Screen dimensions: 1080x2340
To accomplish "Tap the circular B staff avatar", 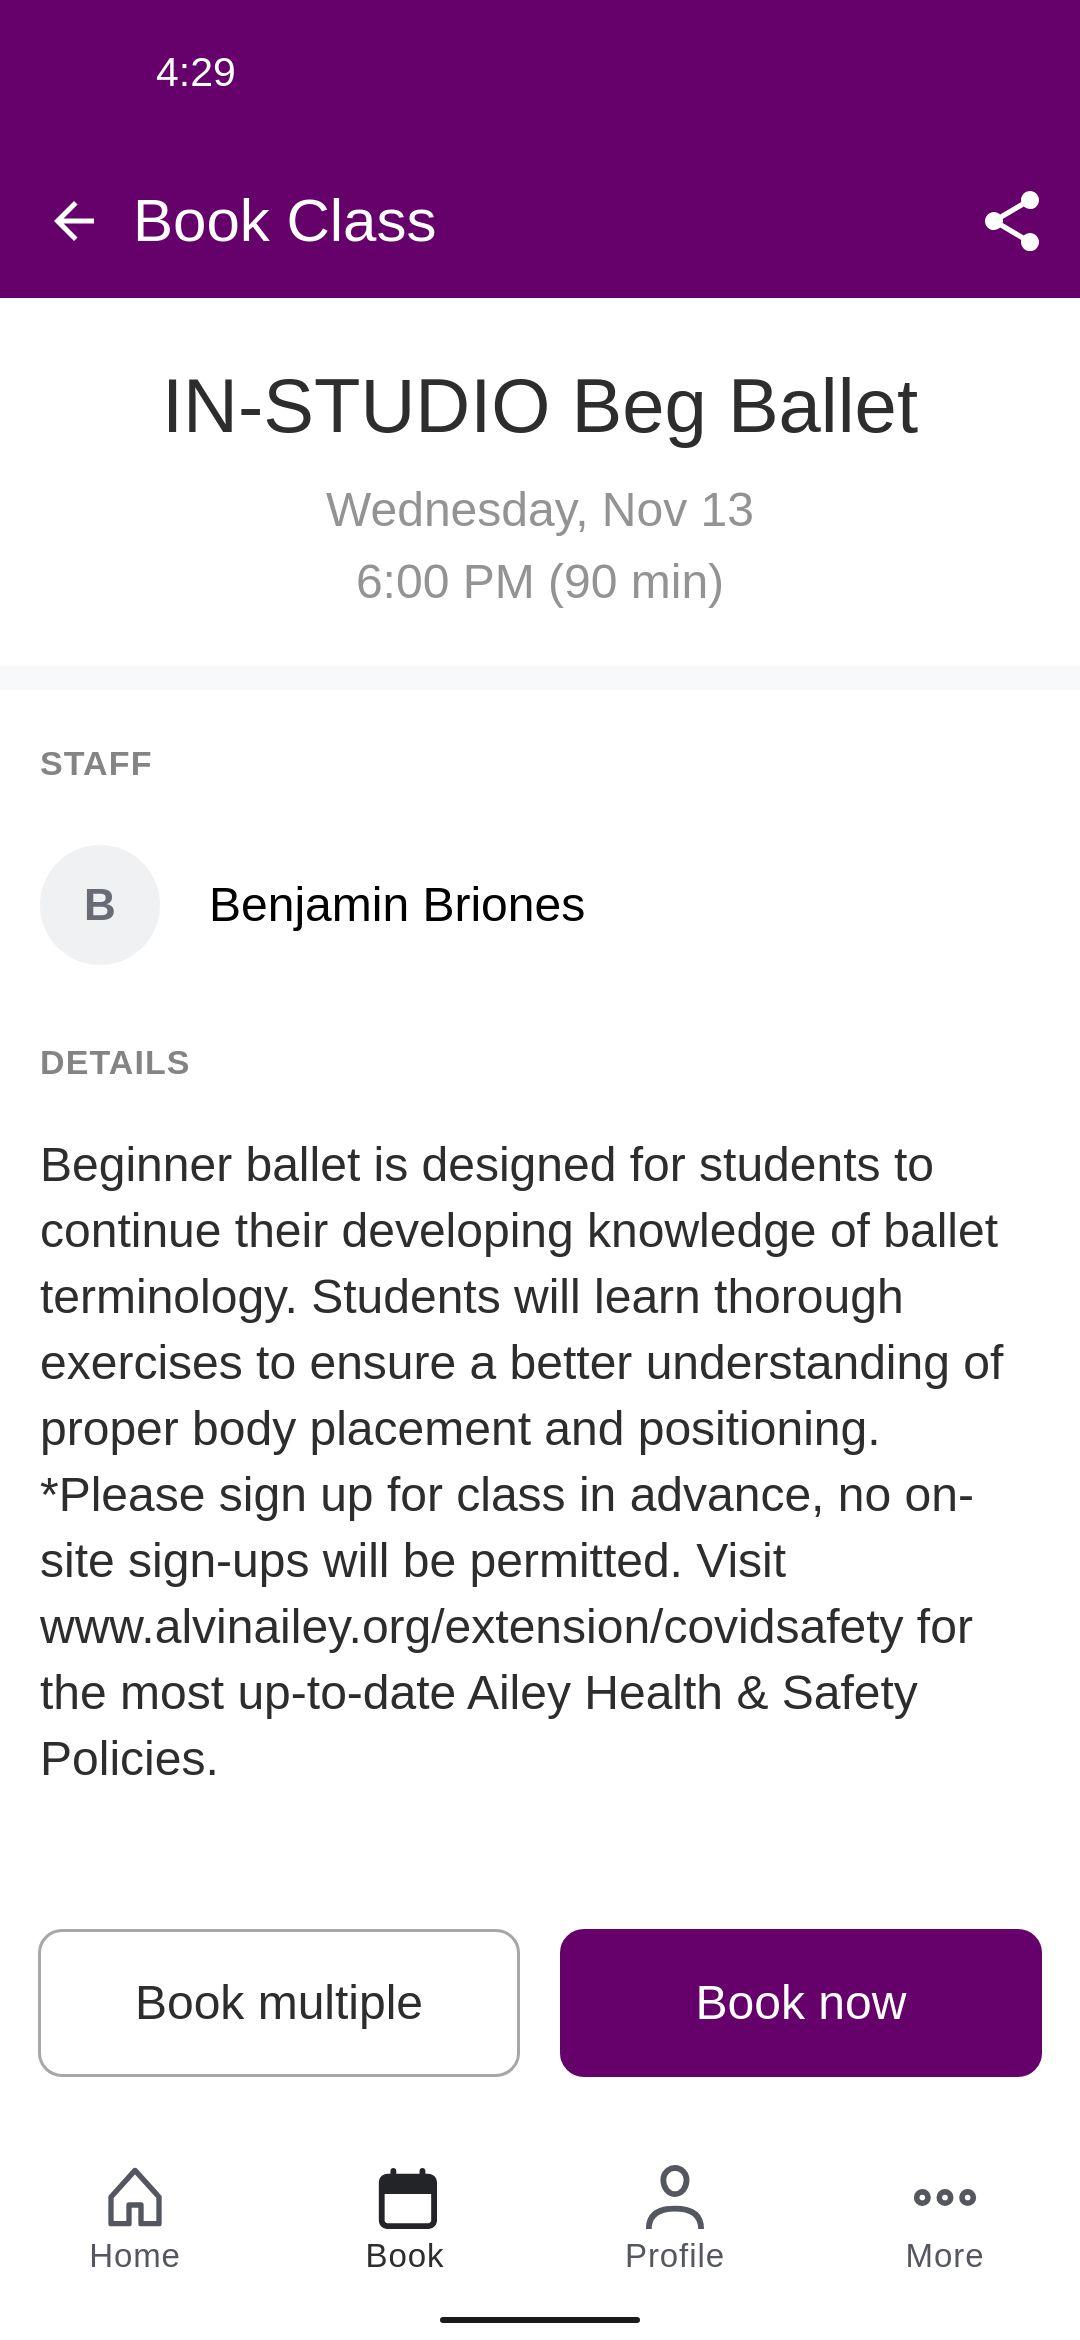I will 100,905.
